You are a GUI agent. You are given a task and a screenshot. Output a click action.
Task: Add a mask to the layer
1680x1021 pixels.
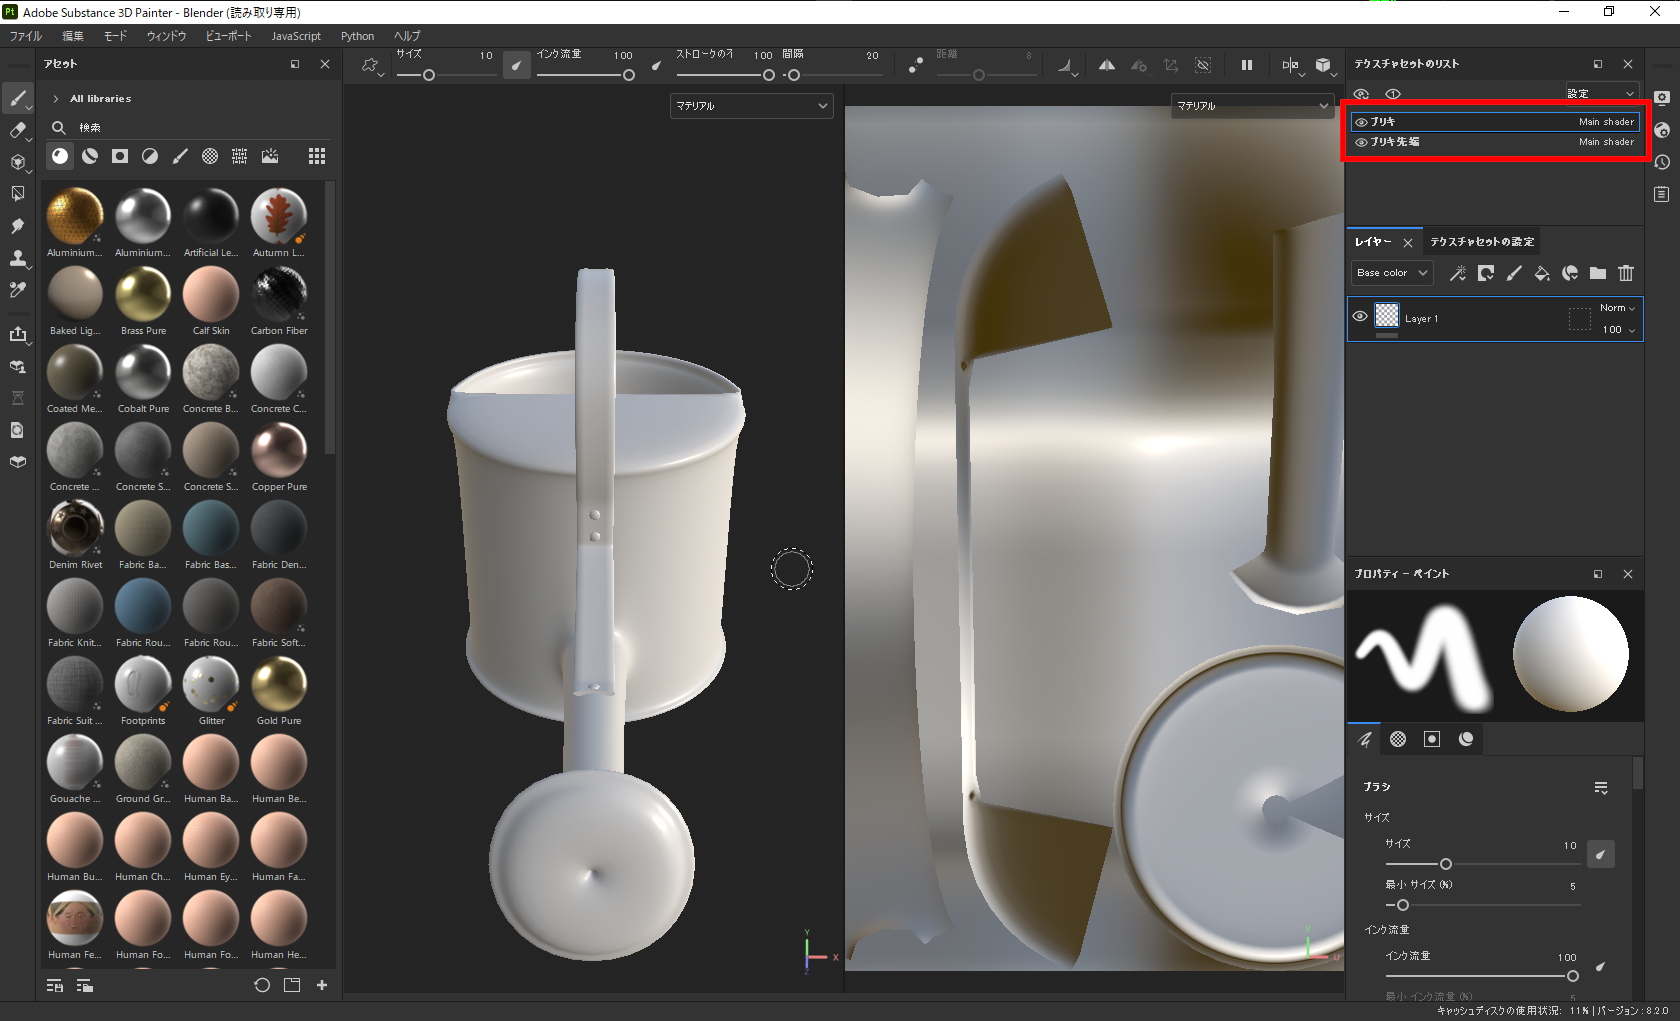pos(1486,273)
